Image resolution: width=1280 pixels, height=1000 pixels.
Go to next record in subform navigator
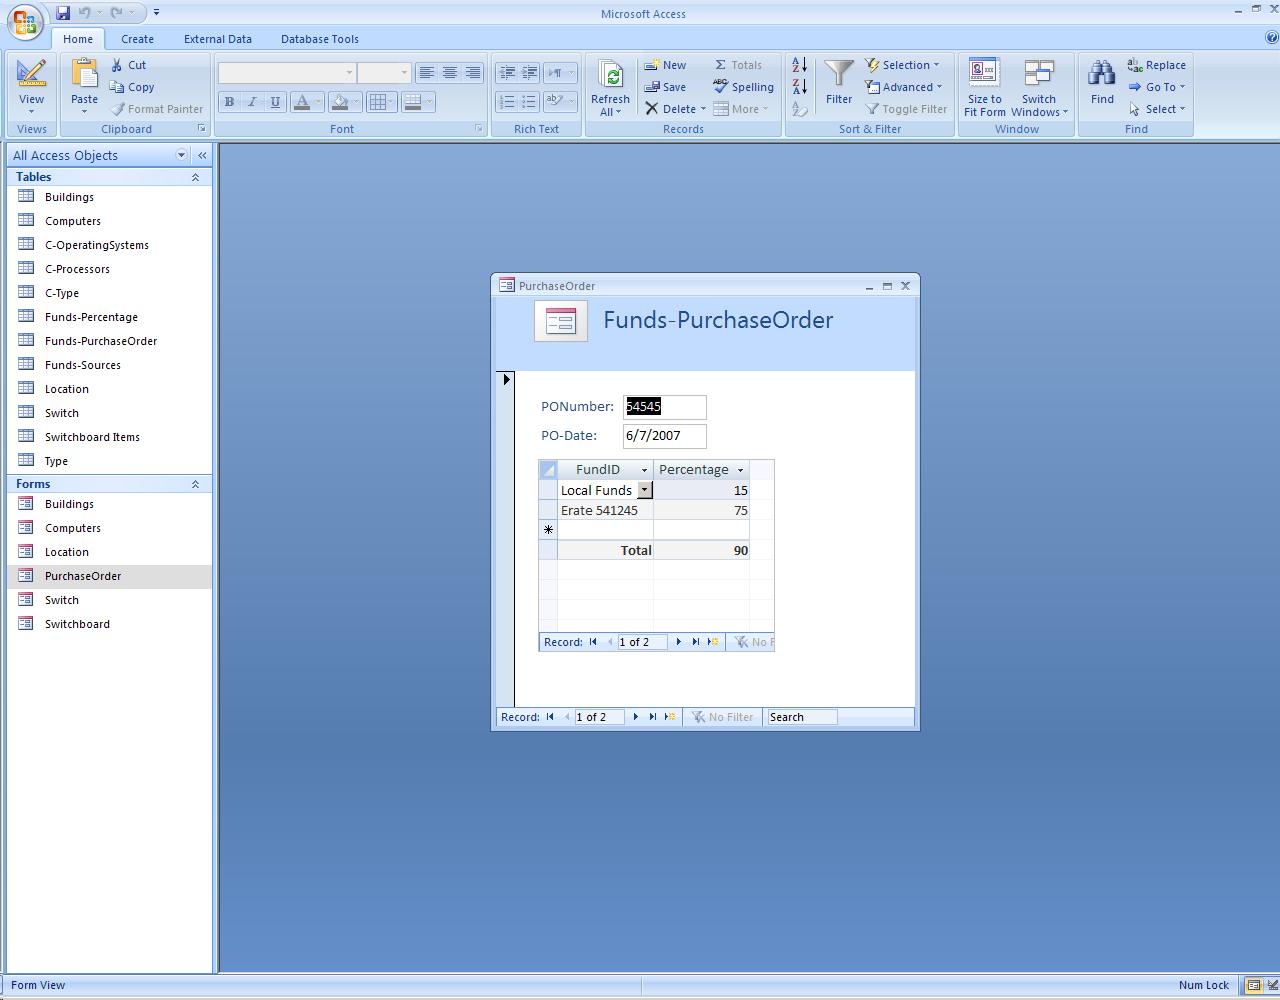[678, 642]
